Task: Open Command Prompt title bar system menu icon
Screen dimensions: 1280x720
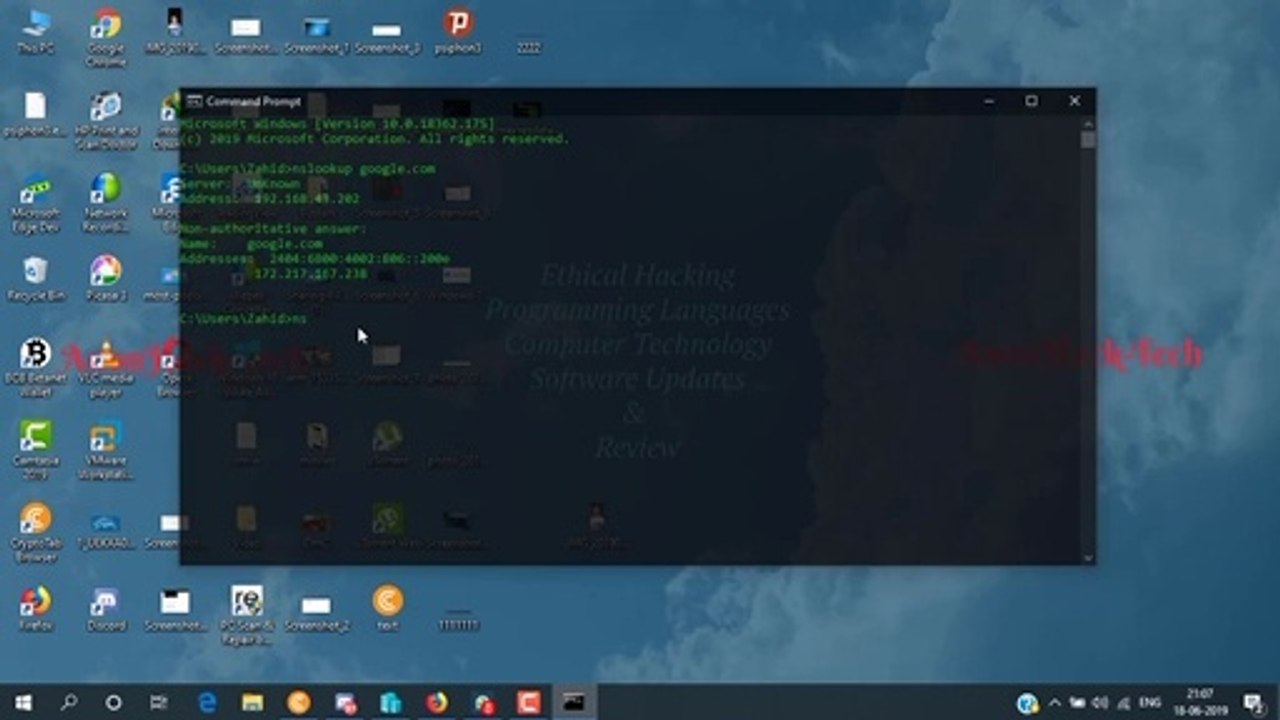Action: (195, 101)
